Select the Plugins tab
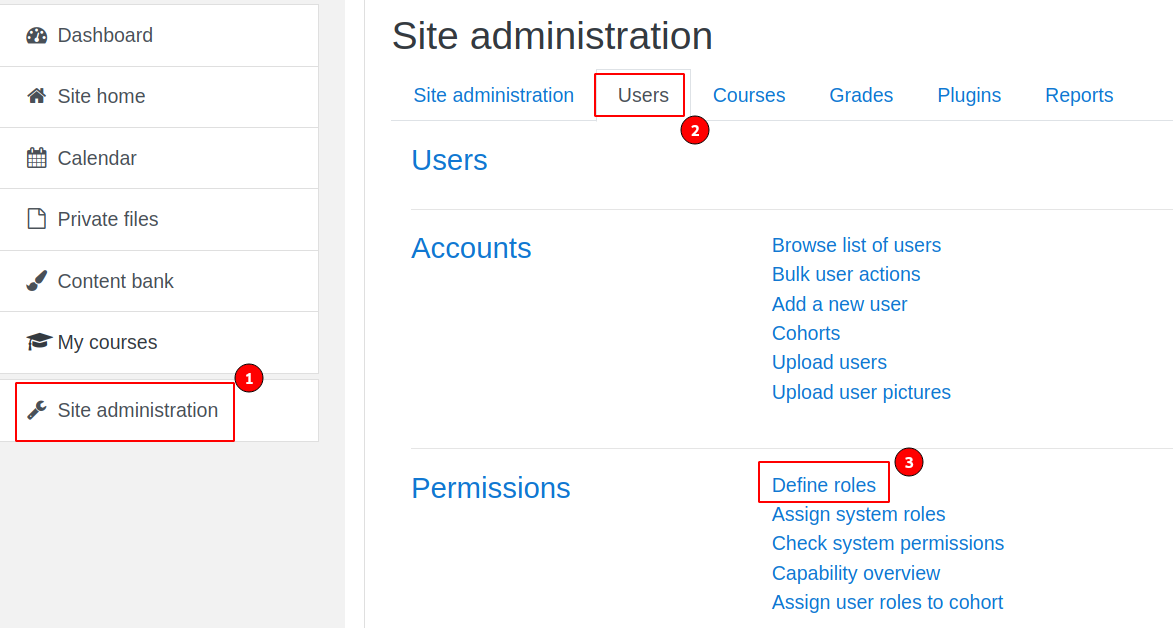This screenshot has height=628, width=1173. pos(968,95)
